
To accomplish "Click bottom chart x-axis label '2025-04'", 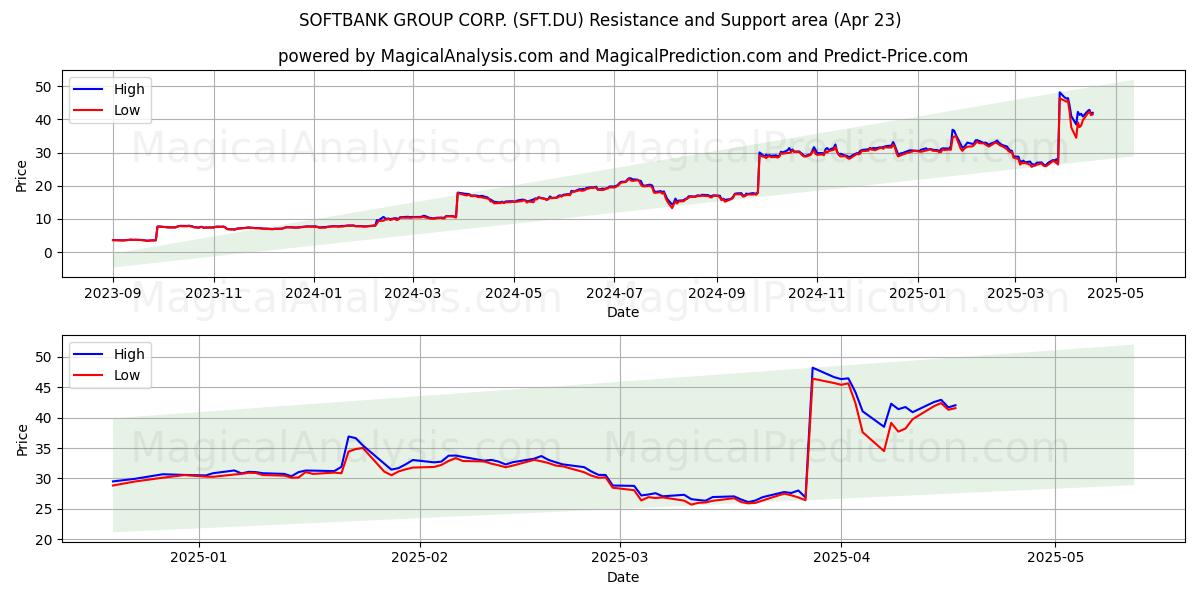I will (841, 559).
